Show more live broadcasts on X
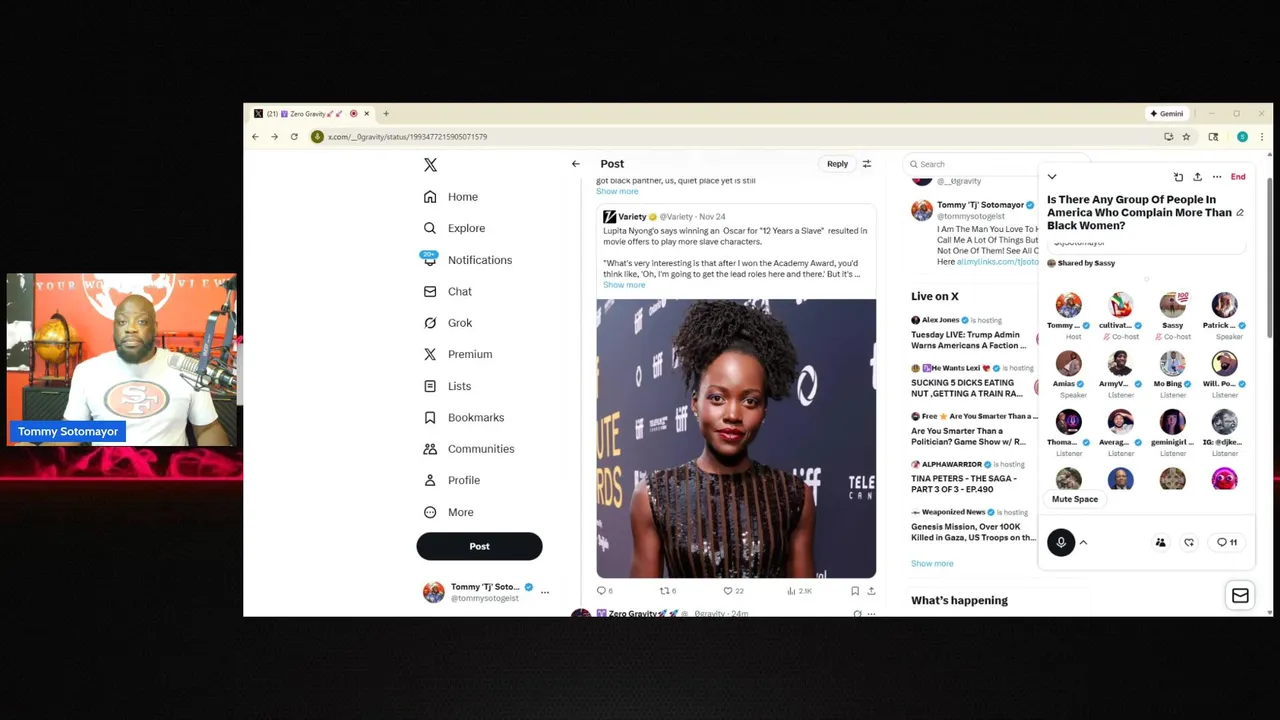Viewport: 1280px width, 720px height. pos(932,564)
